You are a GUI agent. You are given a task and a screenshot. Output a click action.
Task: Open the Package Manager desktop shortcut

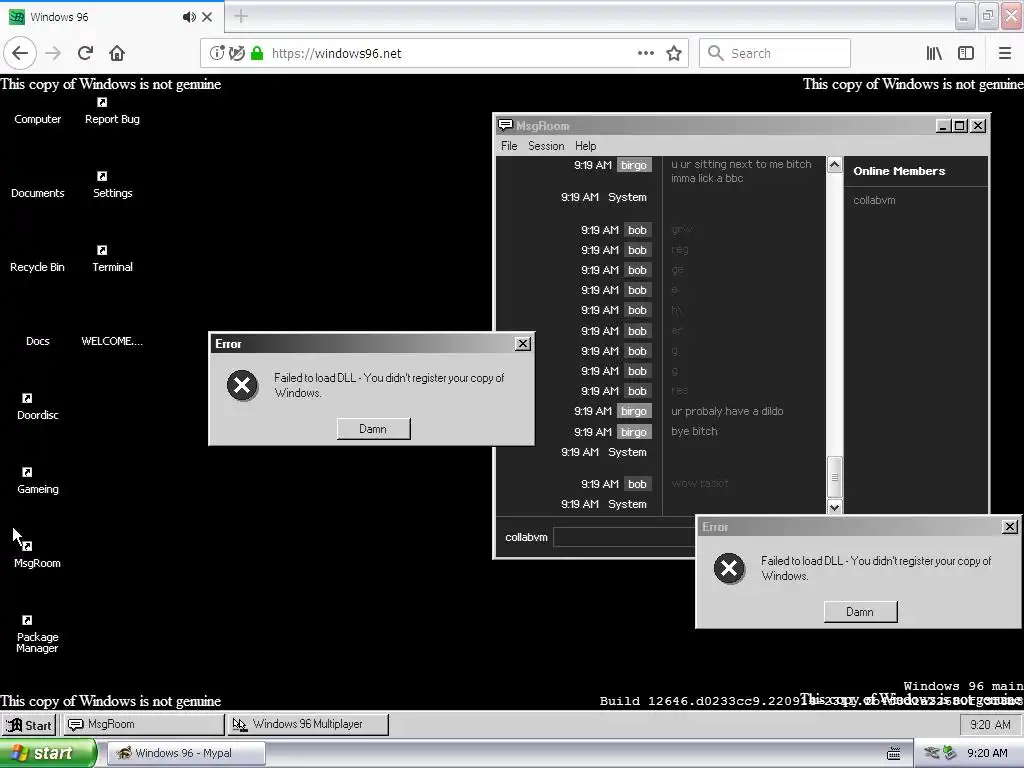[x=37, y=635]
